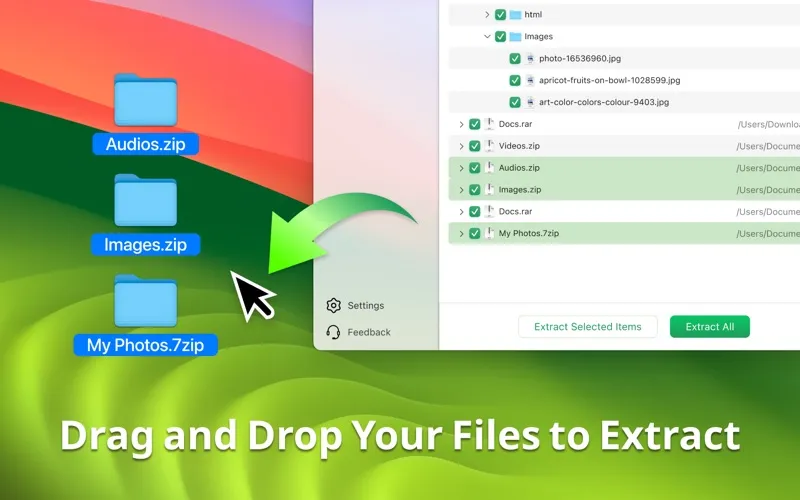The width and height of the screenshot is (800, 500).
Task: Uncheck the Images.zip checkbox in the list
Action: (474, 190)
